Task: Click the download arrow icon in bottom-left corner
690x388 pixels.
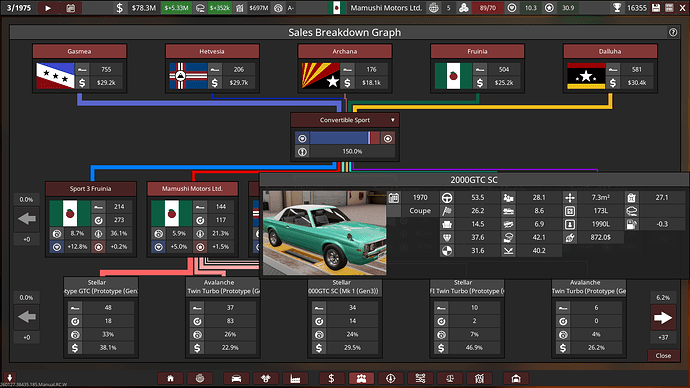Action: pyautogui.click(x=10, y=377)
